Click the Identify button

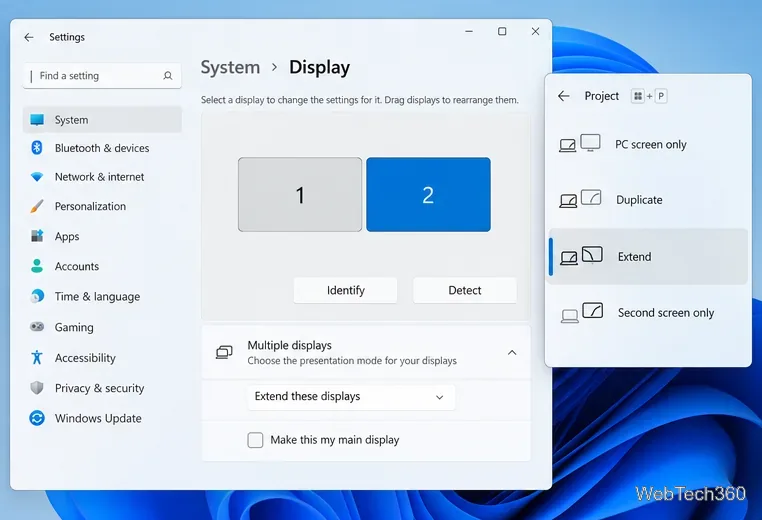346,290
